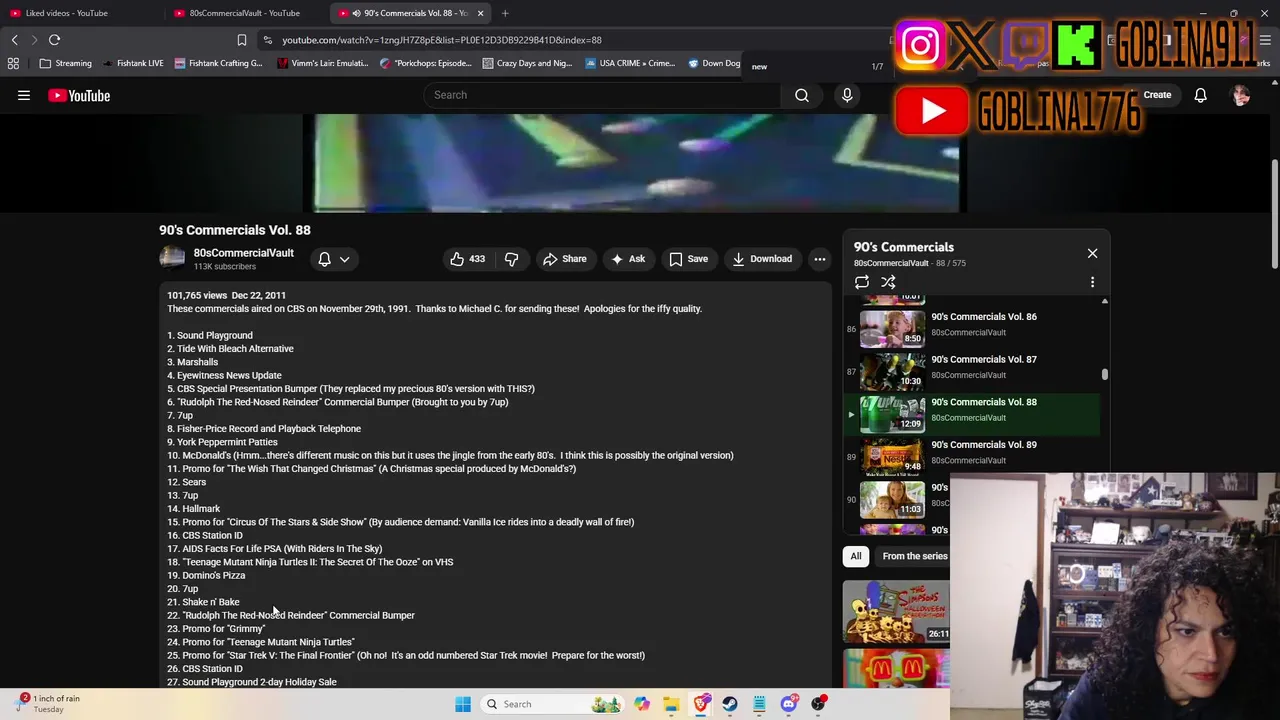
Task: Bookmark this page icon in address bar
Action: point(241,40)
